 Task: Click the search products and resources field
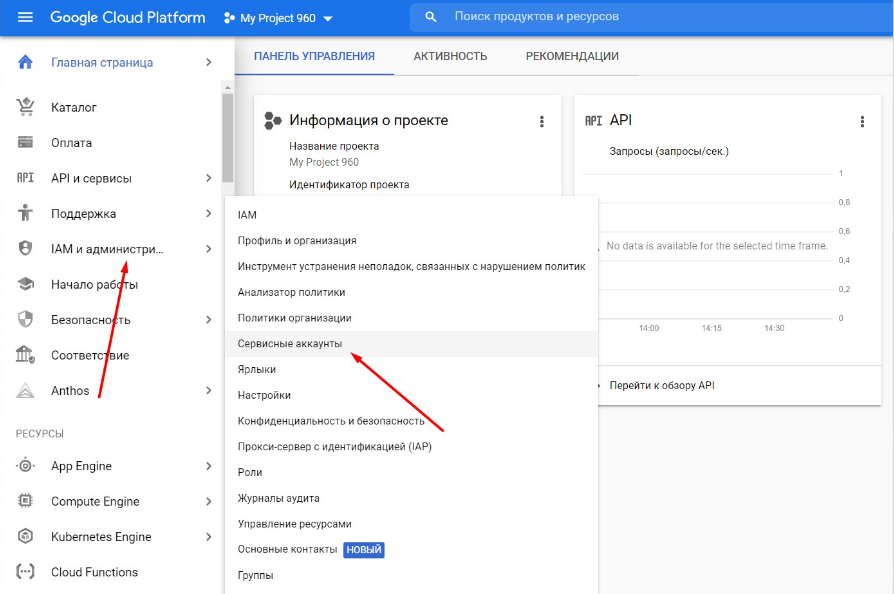[x=652, y=17]
